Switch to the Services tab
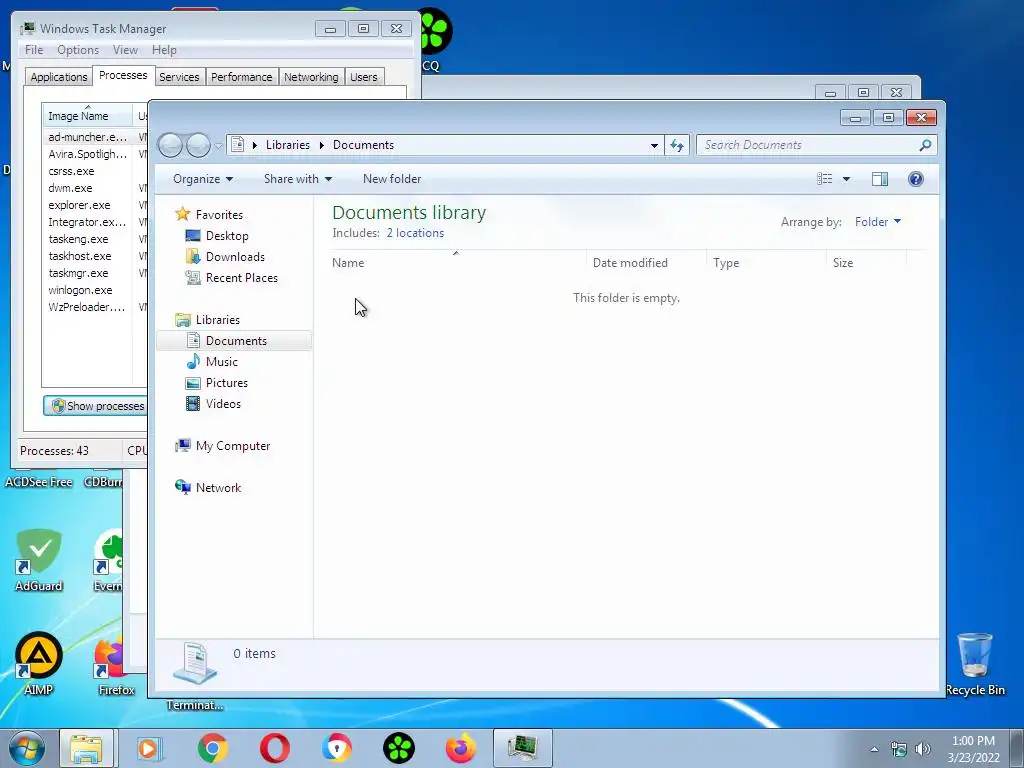Screen dimensions: 1024x768 179,77
